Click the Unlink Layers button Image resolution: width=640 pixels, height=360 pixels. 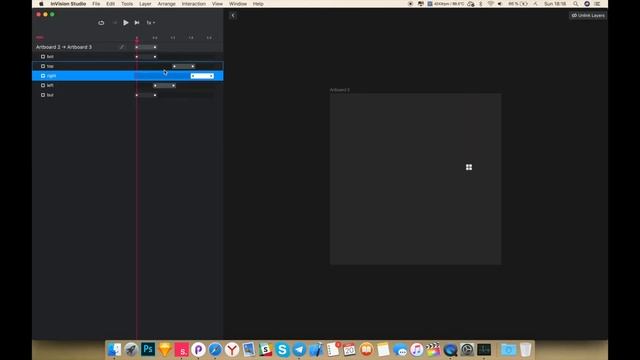[588, 16]
